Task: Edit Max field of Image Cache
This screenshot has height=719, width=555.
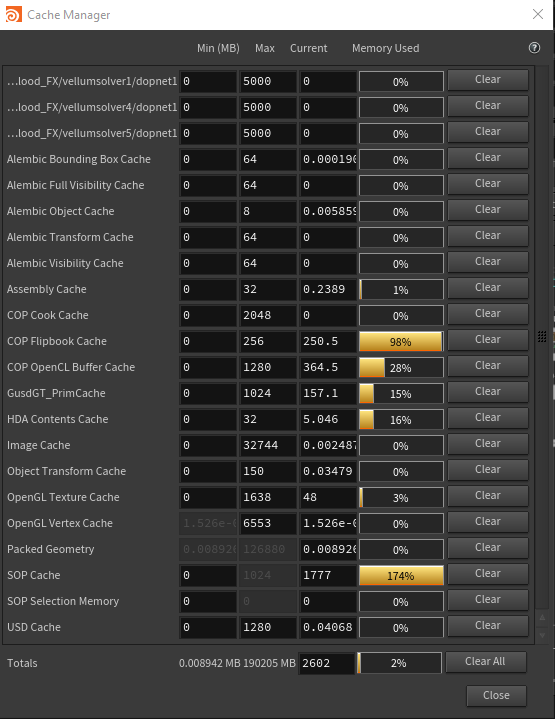Action: pyautogui.click(x=268, y=445)
